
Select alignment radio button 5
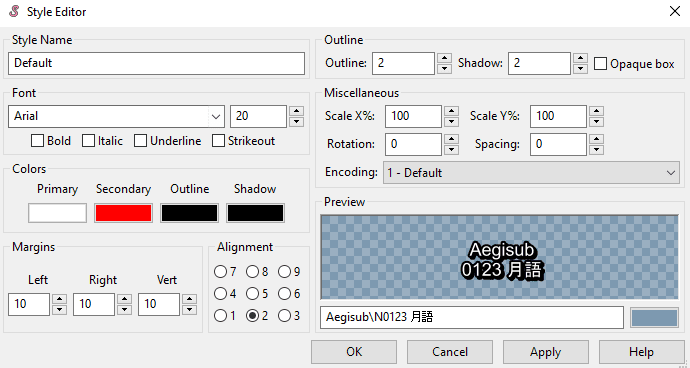[x=252, y=294]
